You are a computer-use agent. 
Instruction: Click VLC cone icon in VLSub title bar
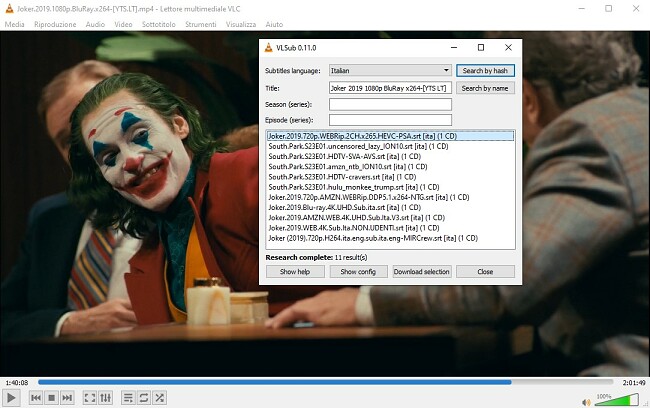[269, 48]
